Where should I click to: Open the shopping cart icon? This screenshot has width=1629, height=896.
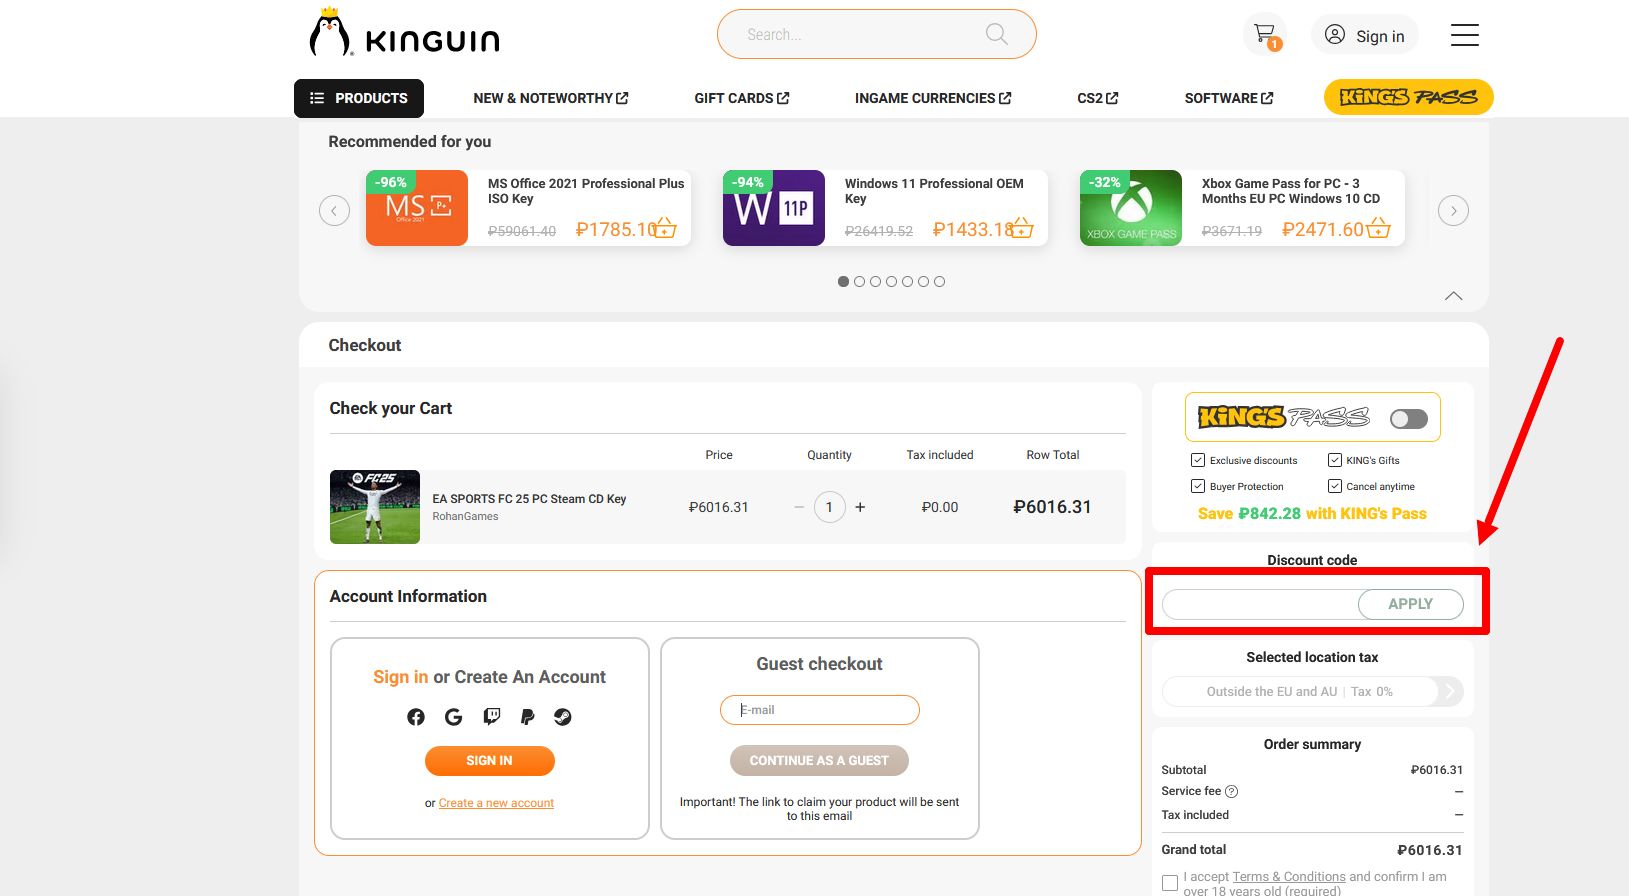pos(1265,35)
